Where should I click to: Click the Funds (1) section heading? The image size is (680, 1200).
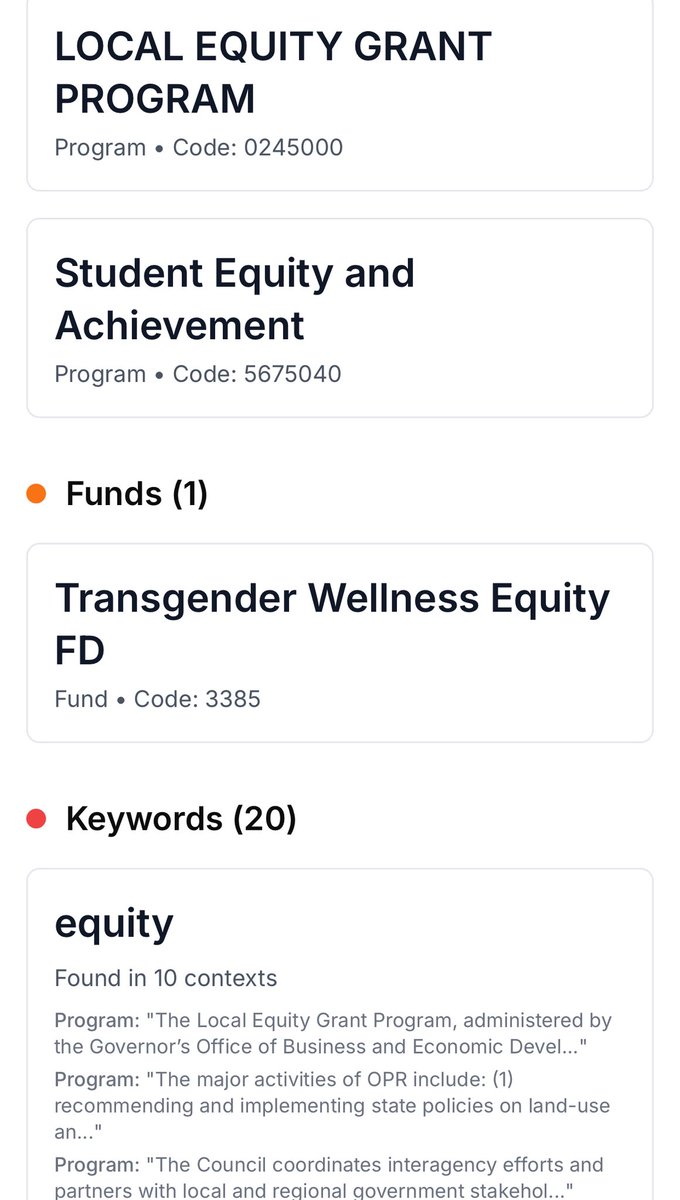tap(137, 494)
